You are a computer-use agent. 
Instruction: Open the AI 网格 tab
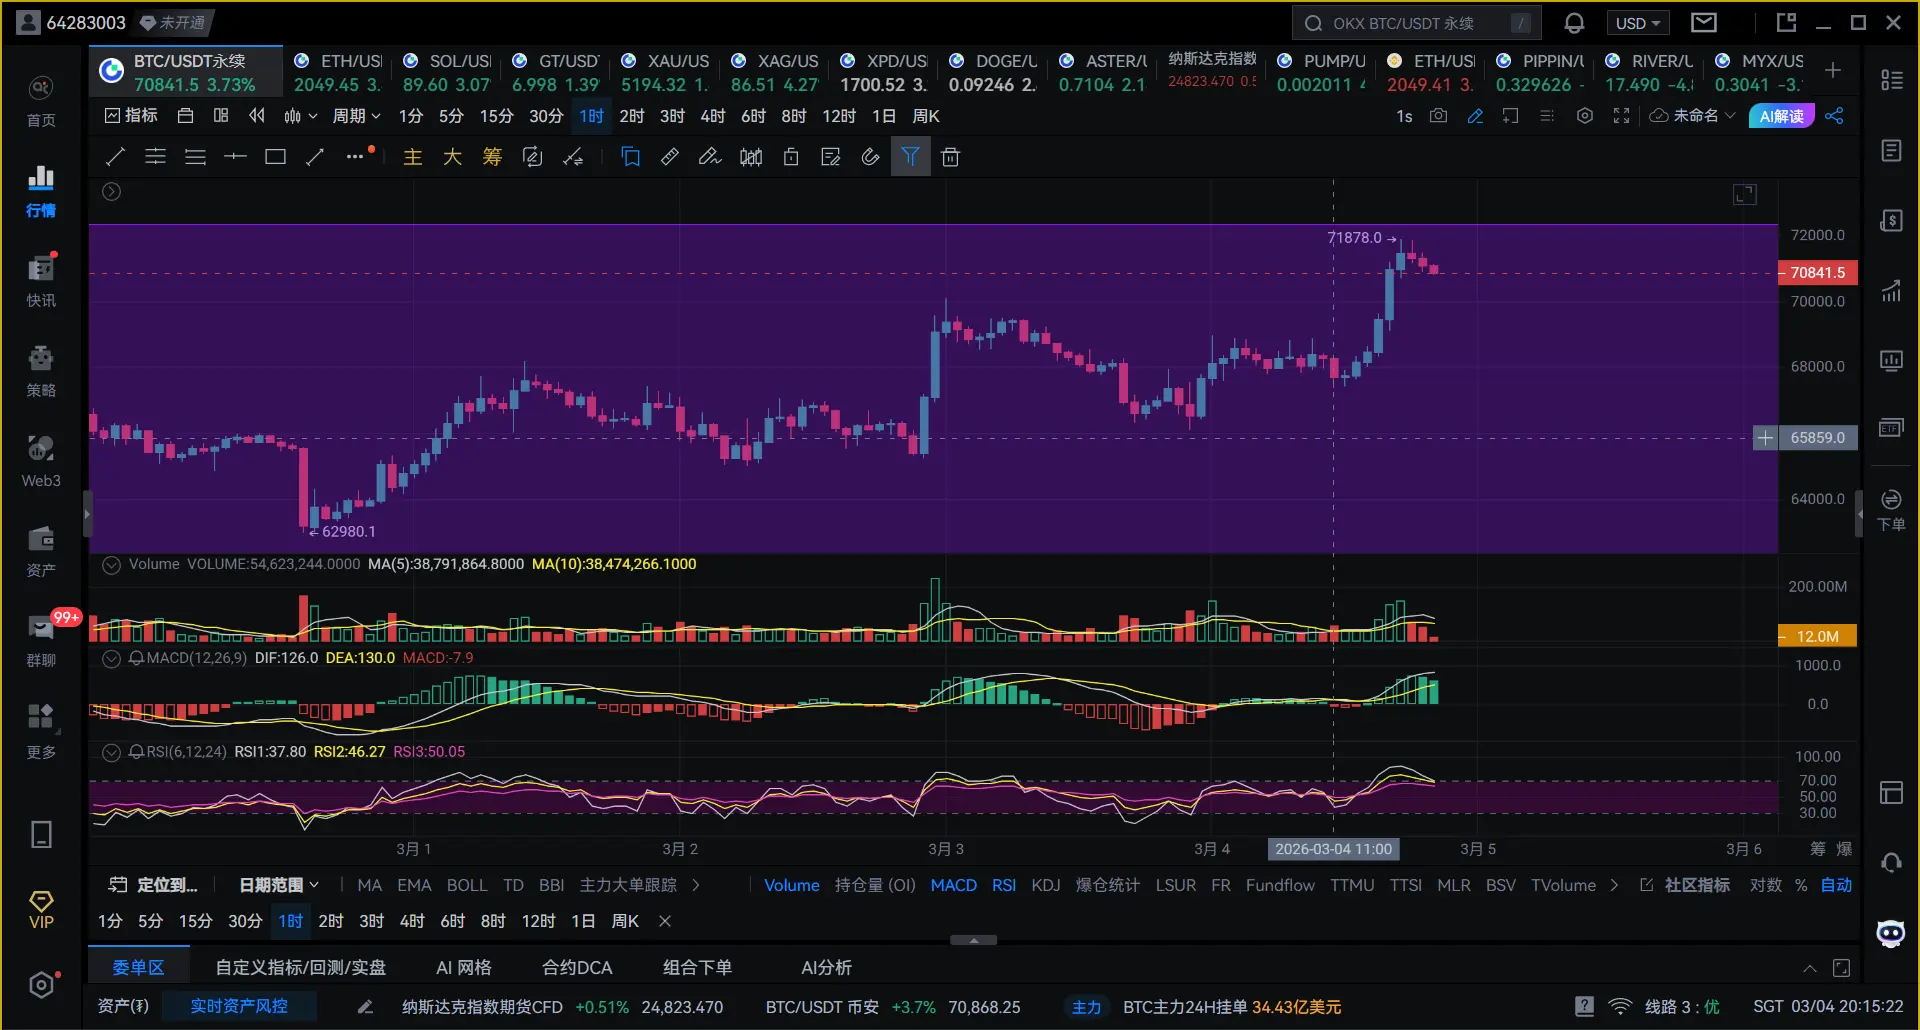tap(463, 967)
